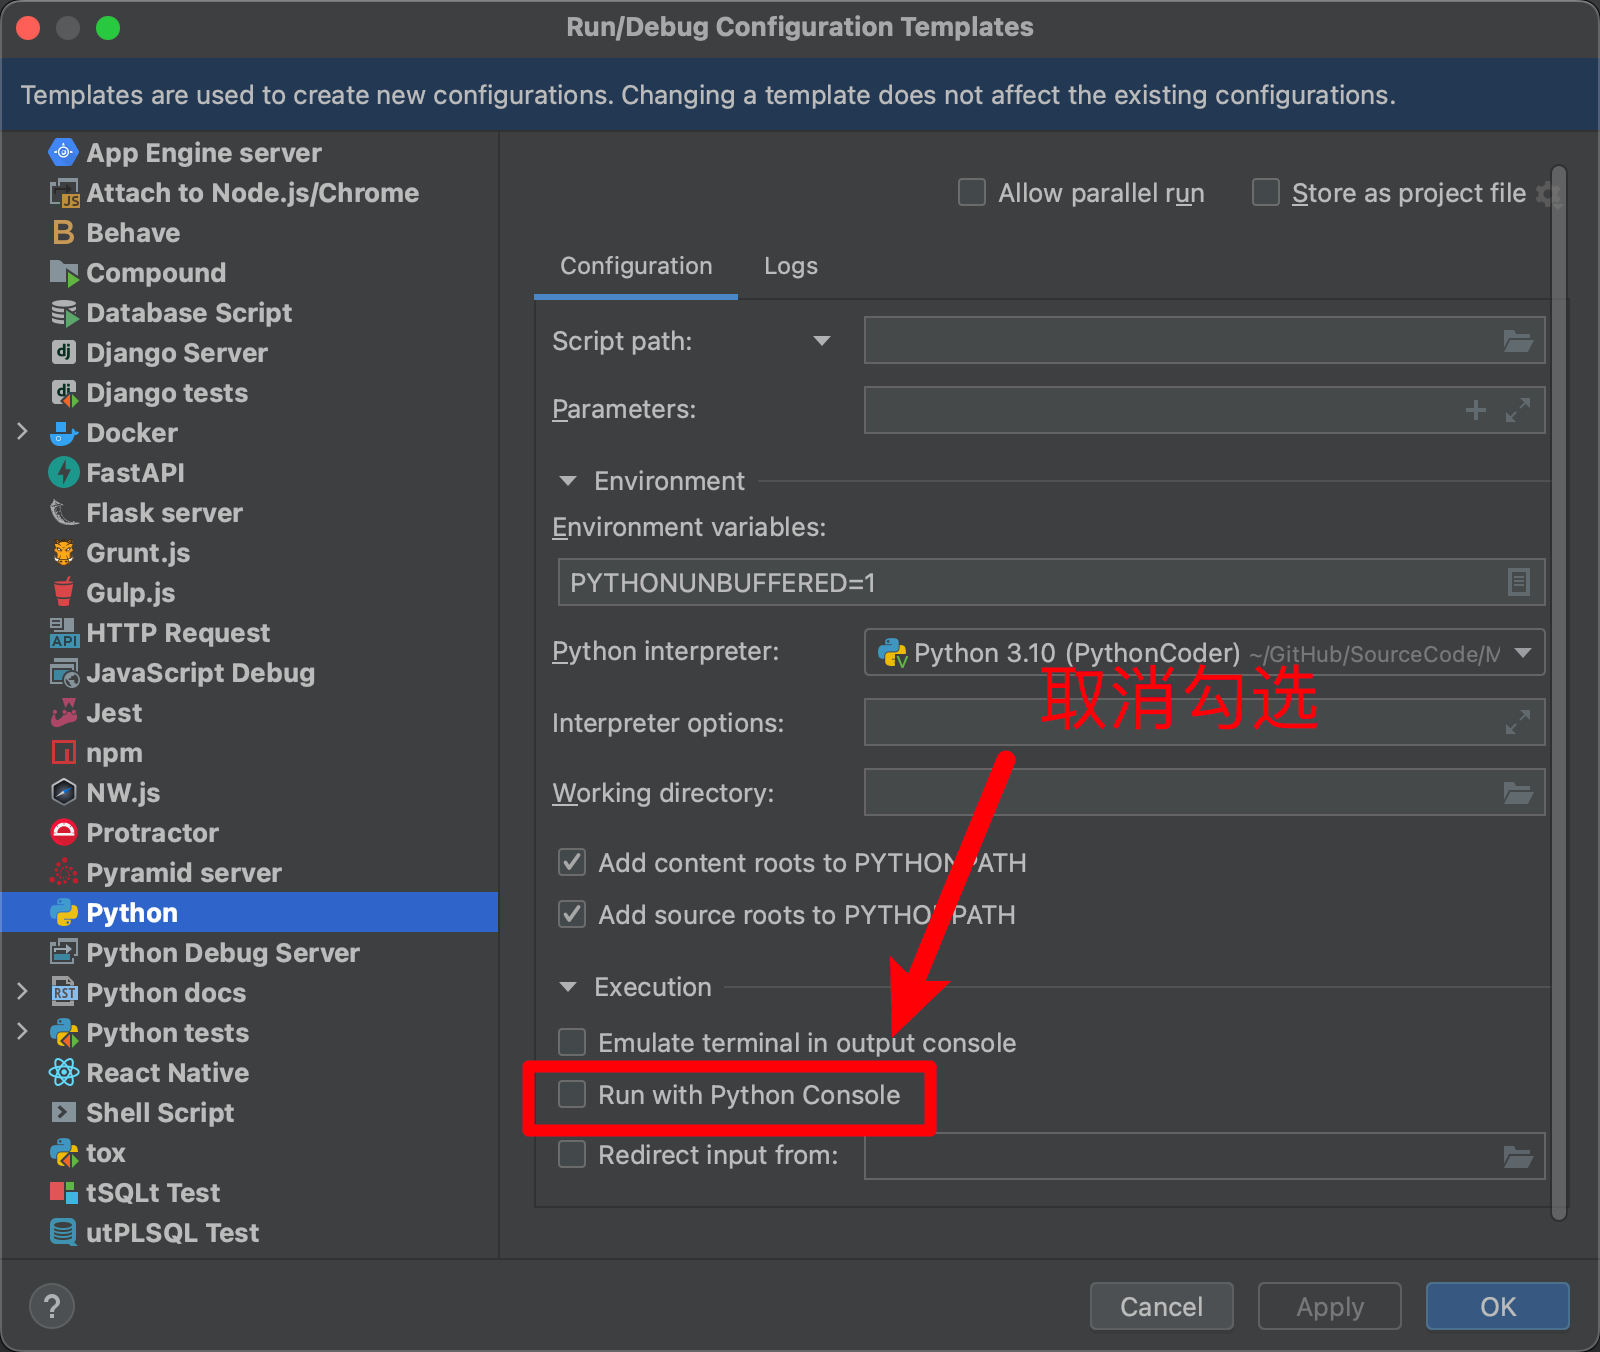The image size is (1600, 1352).
Task: Uncheck Add source roots to PYTHONPATH
Action: (x=572, y=914)
